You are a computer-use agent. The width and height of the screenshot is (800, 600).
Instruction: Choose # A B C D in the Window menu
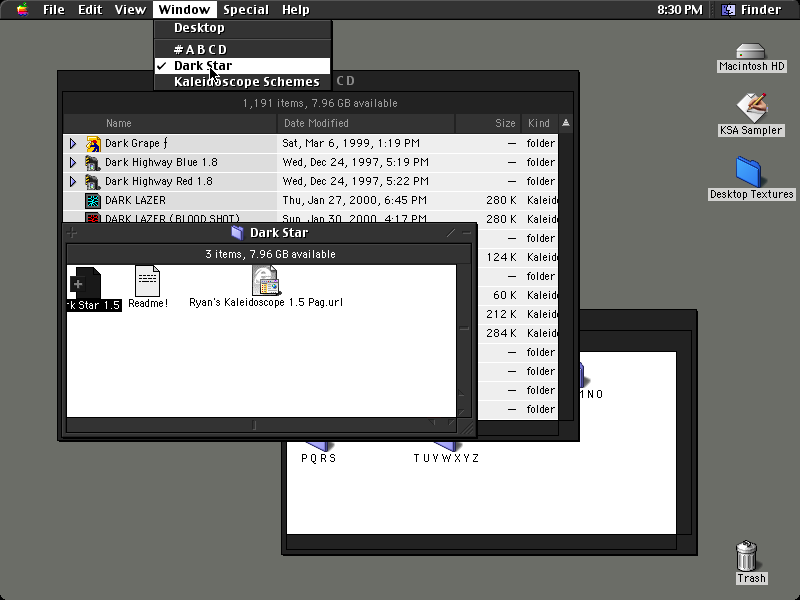coord(243,49)
